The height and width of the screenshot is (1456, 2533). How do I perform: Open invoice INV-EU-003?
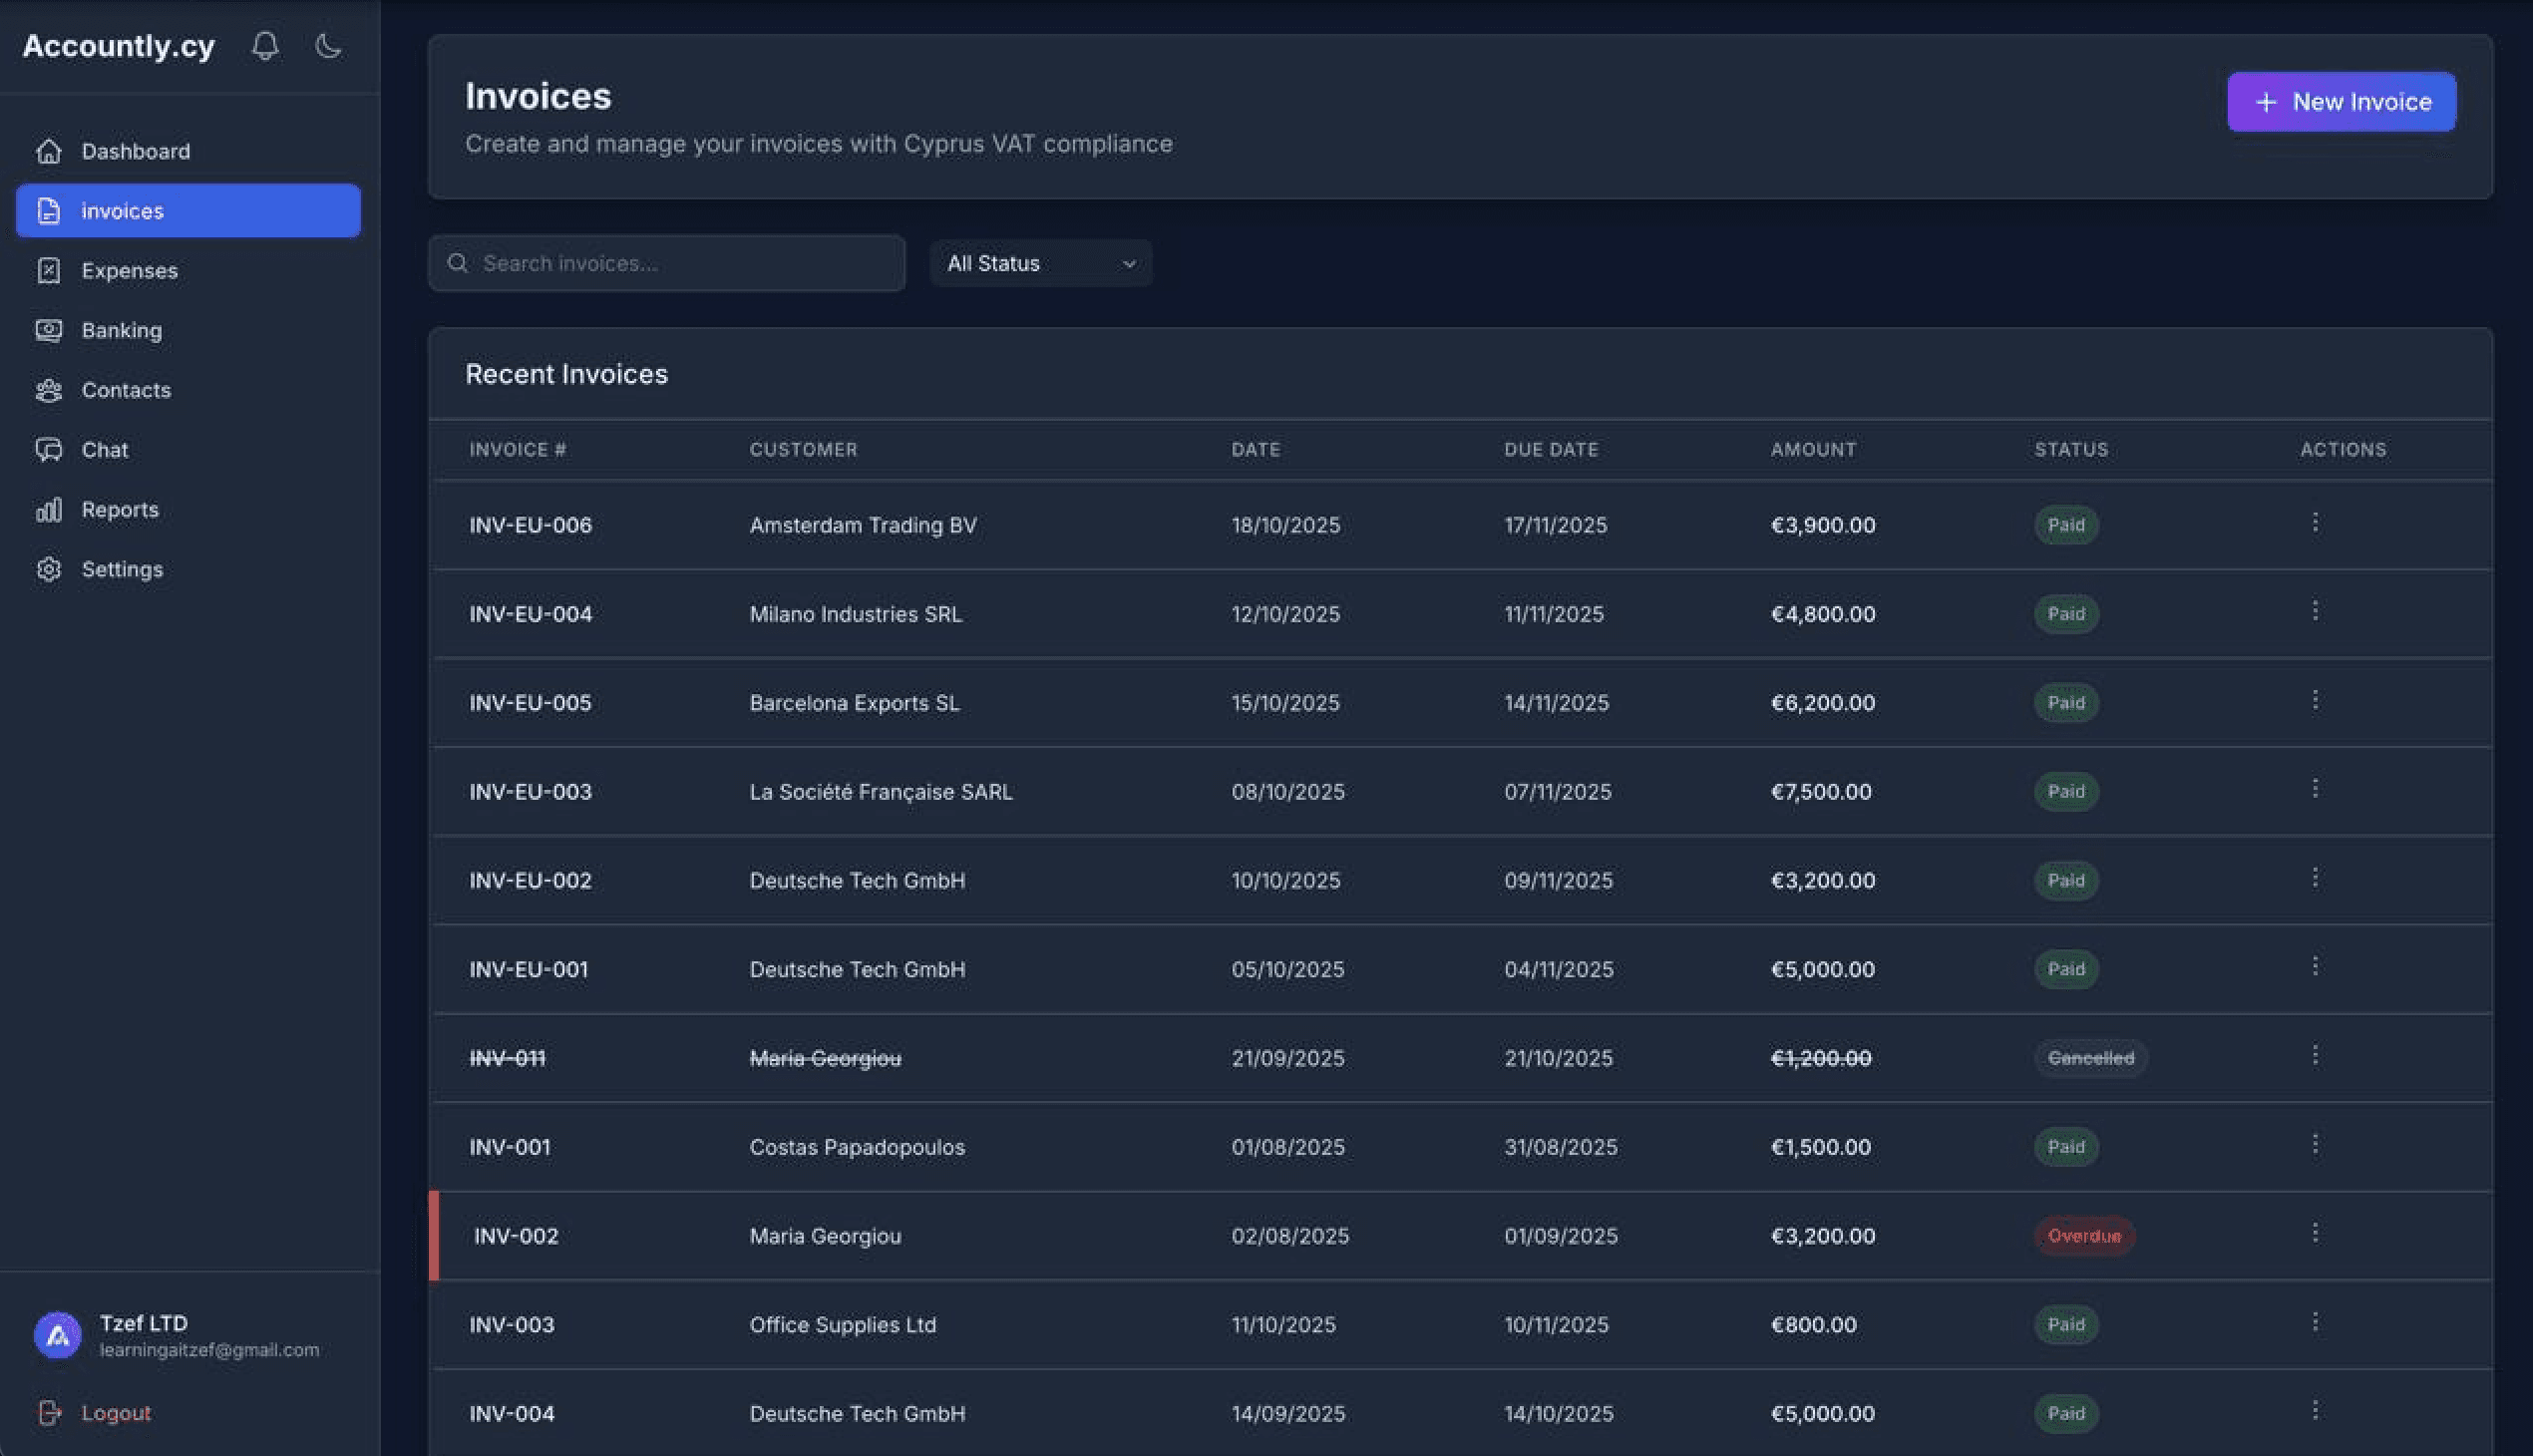tap(530, 792)
